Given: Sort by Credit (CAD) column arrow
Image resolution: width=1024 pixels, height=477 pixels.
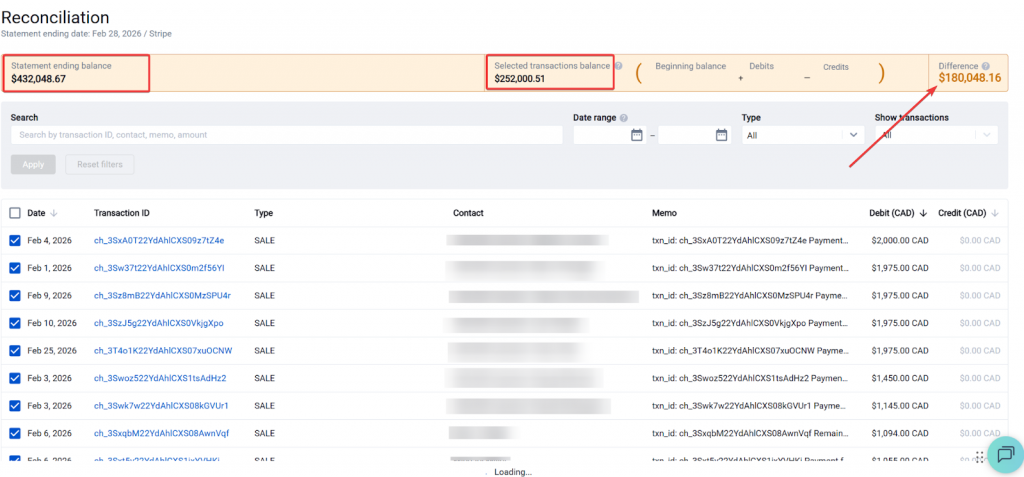Looking at the screenshot, I should (x=995, y=213).
